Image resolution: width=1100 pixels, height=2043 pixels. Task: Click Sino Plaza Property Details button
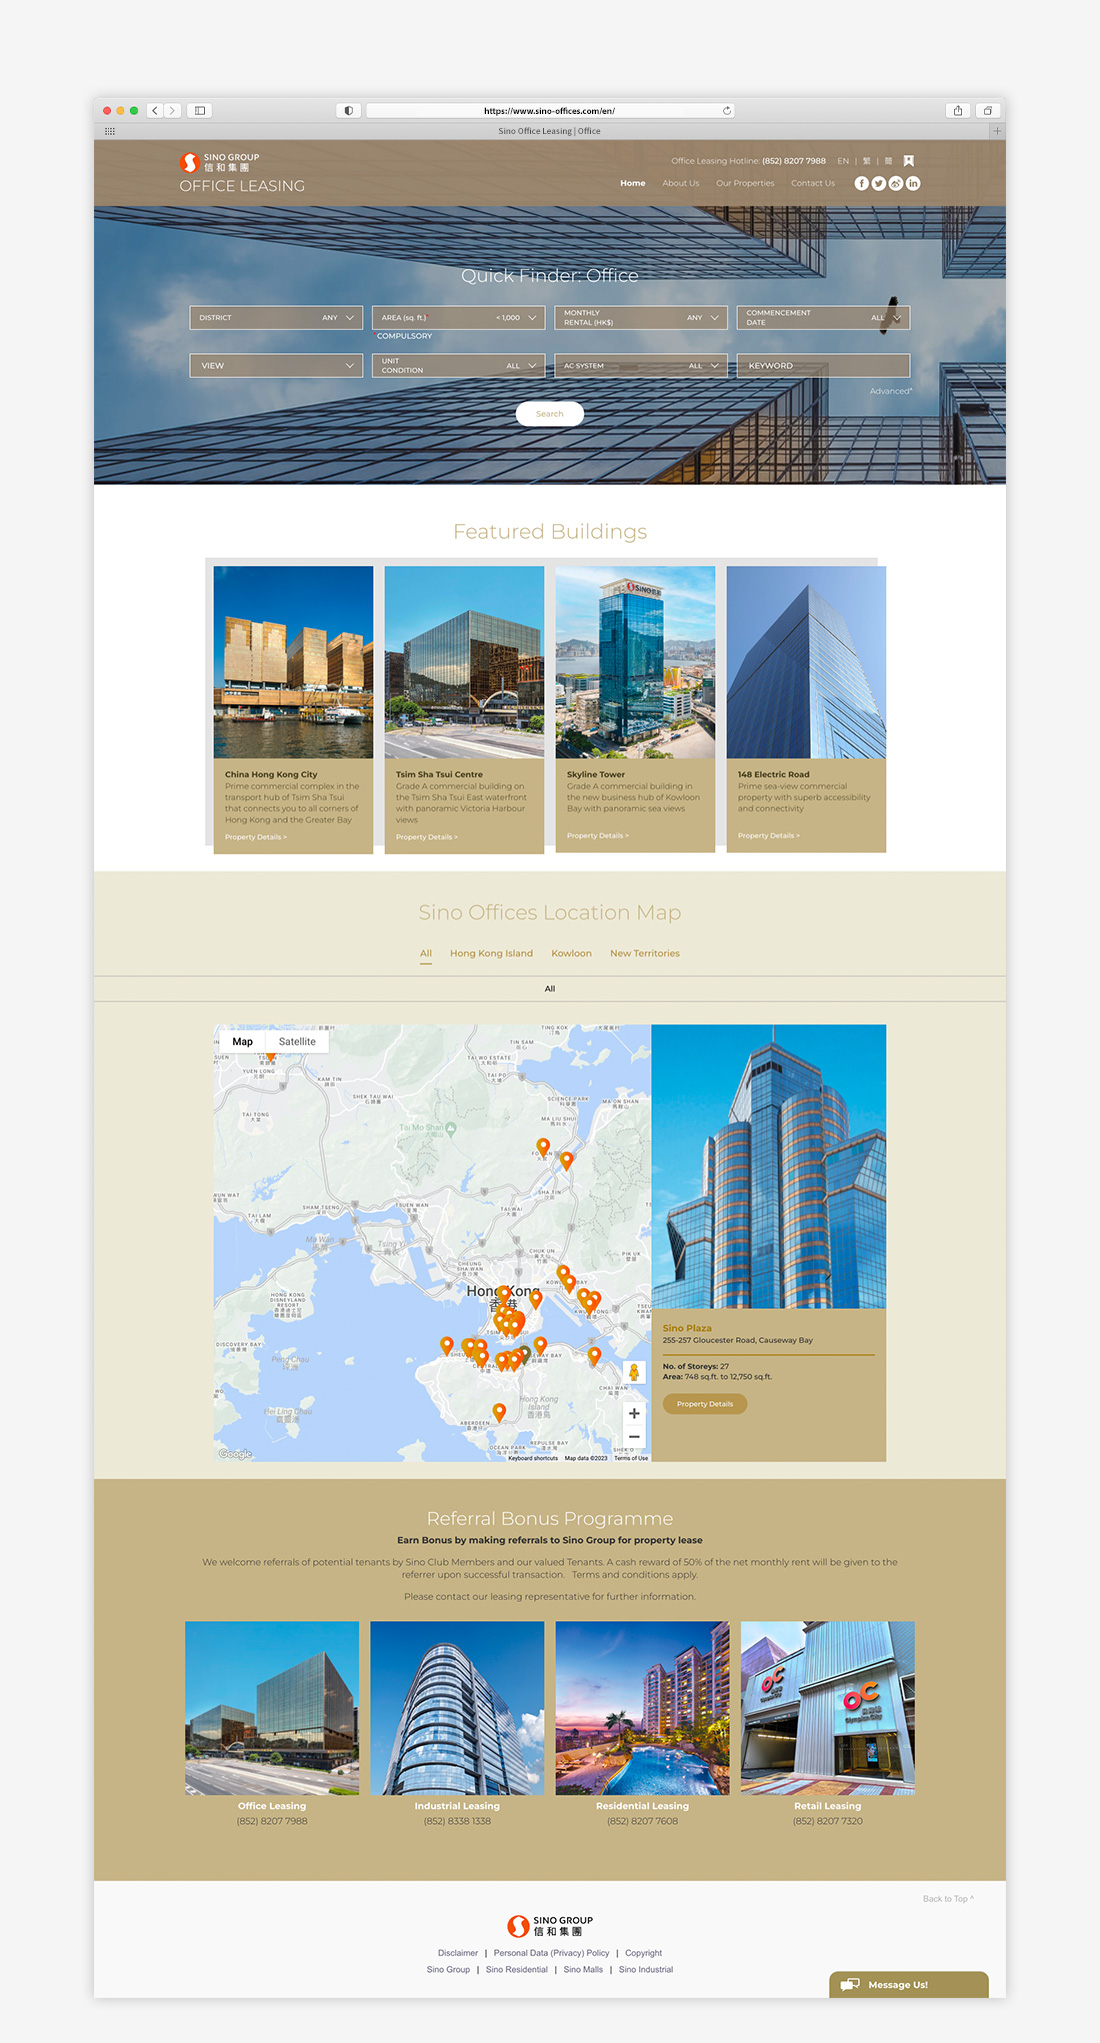point(705,1404)
